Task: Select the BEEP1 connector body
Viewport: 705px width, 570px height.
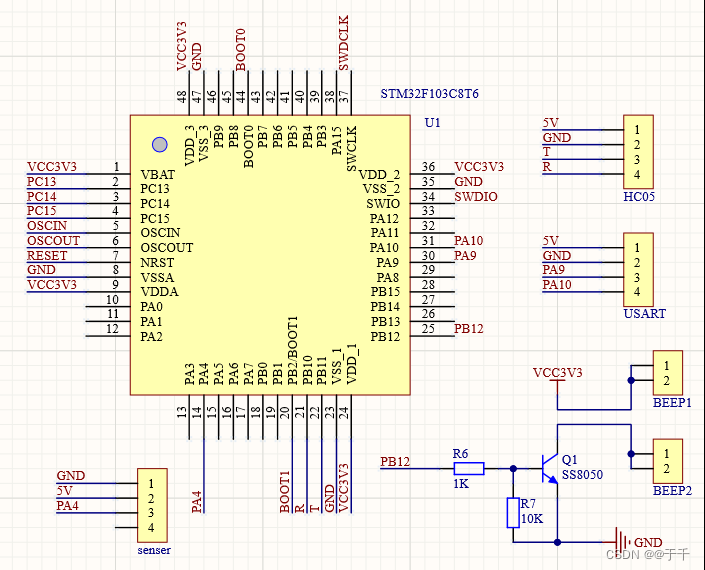Action: (x=668, y=373)
